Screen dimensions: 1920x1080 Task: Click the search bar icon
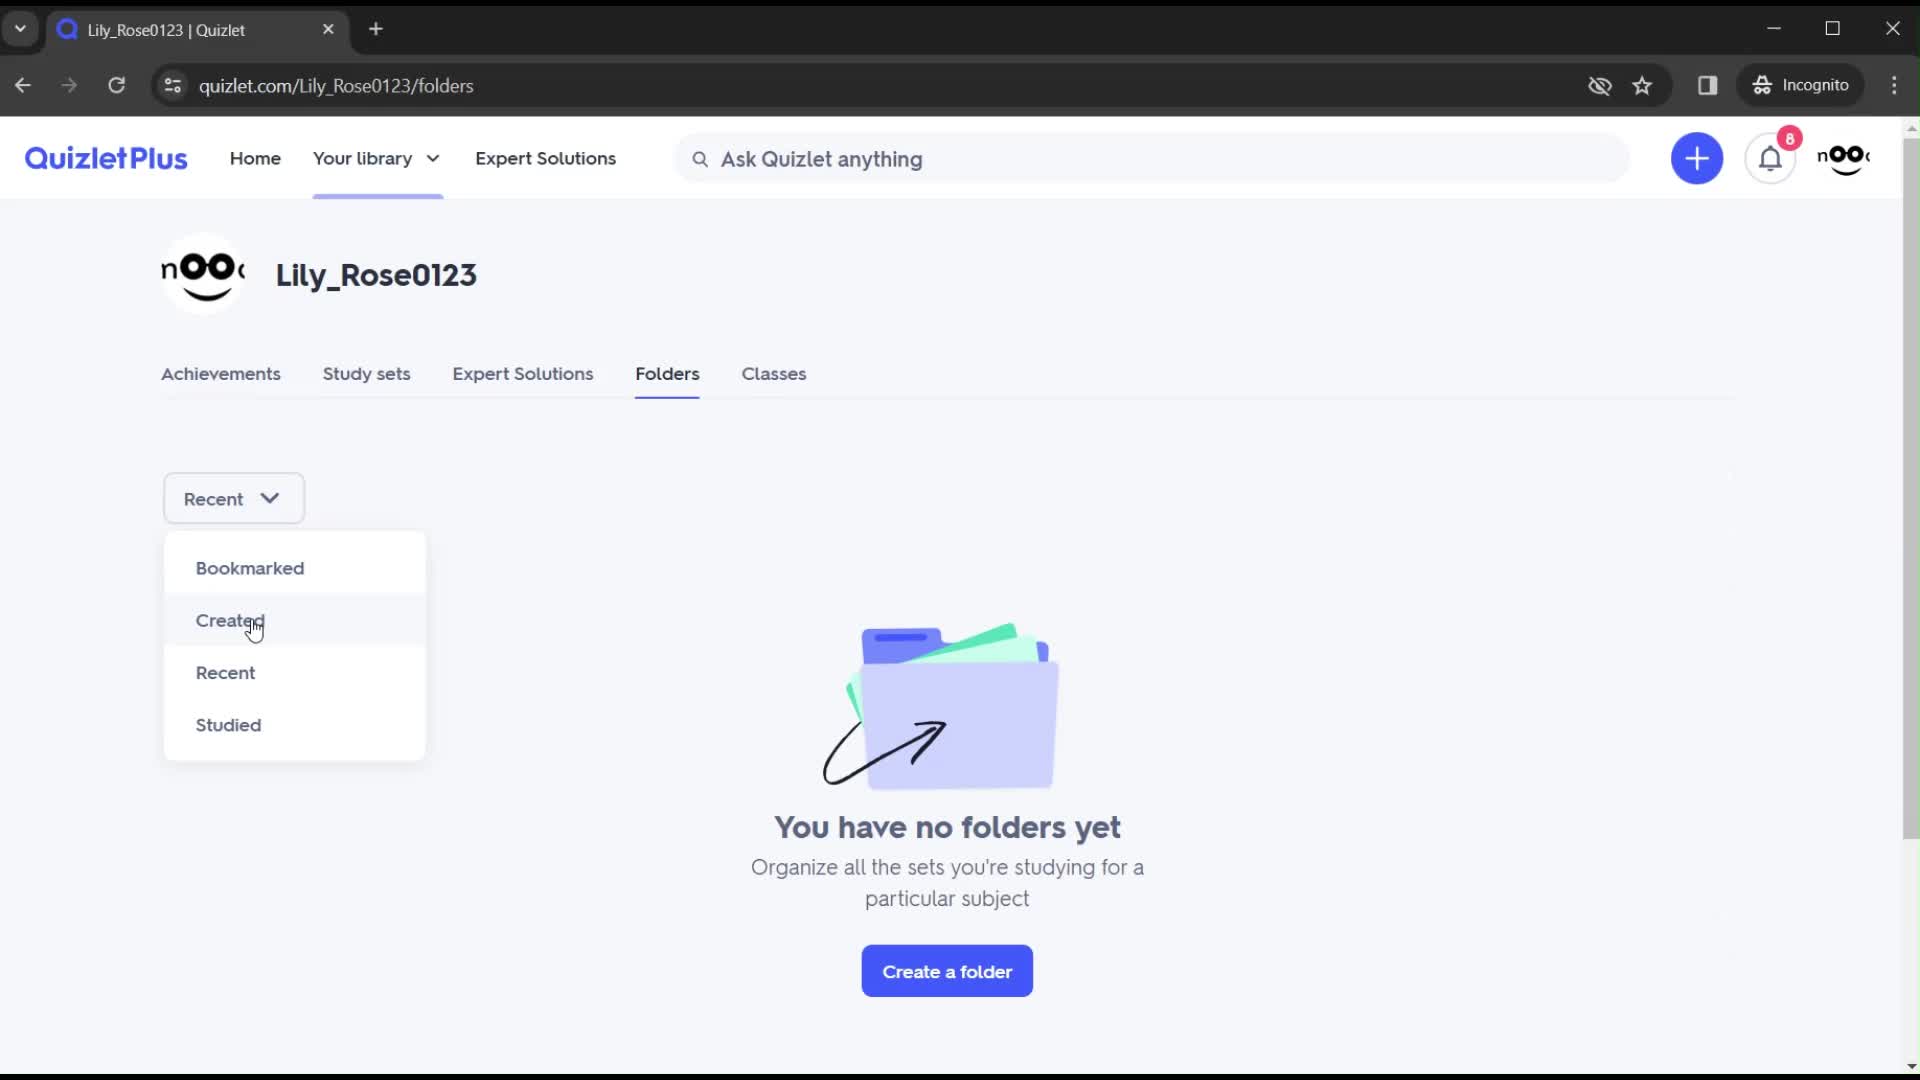[x=700, y=160]
